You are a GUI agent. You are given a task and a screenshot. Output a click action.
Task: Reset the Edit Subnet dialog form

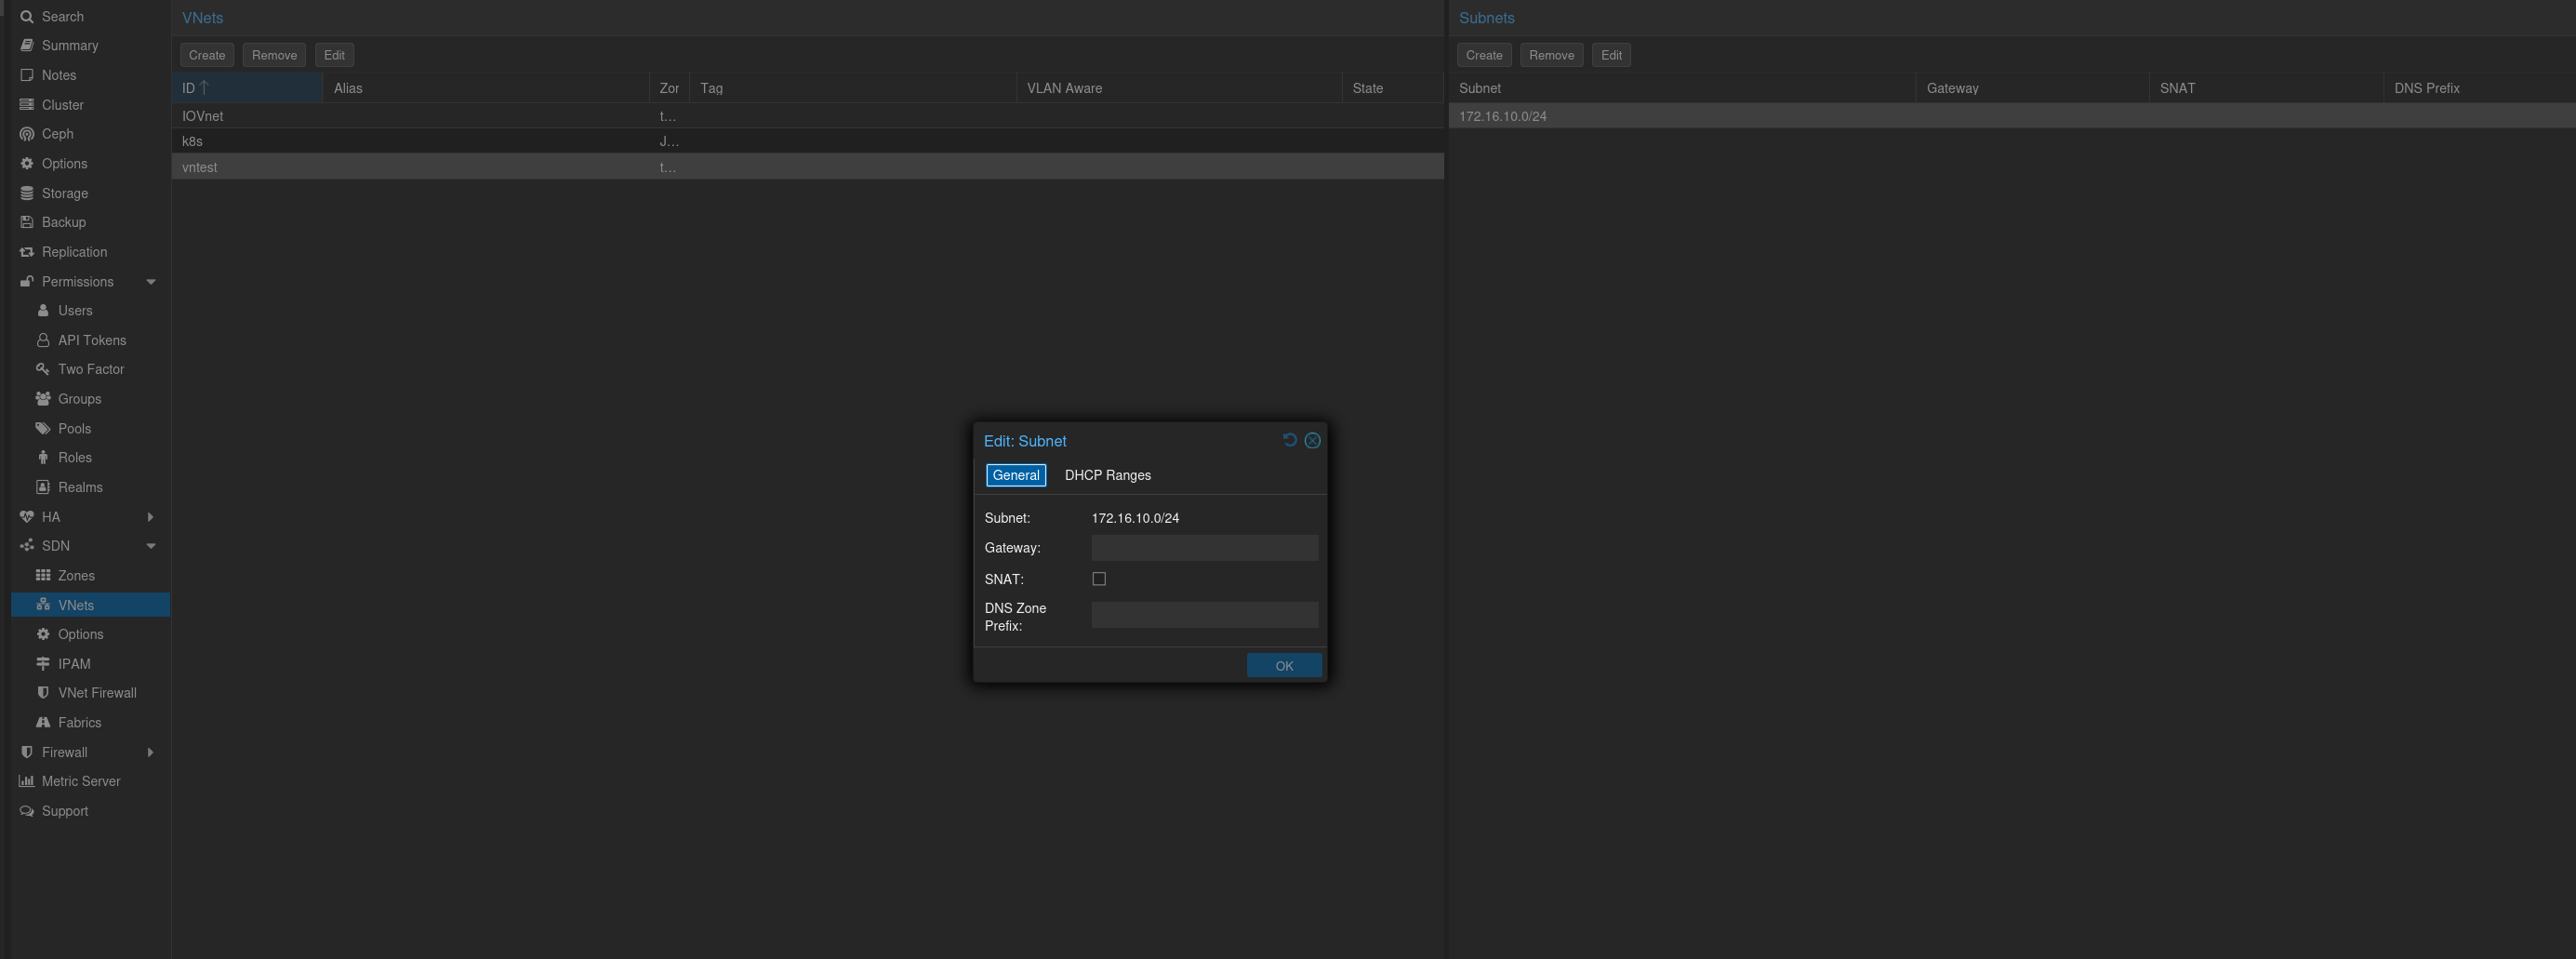(1289, 440)
